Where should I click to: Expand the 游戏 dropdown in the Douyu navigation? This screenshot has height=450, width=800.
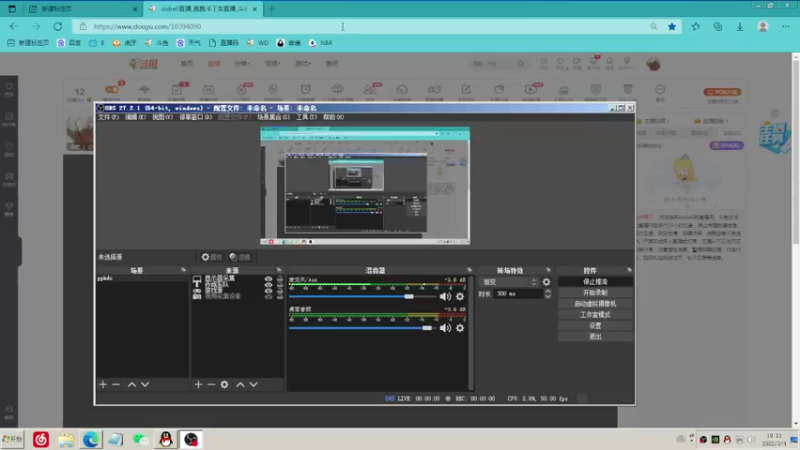[x=303, y=64]
